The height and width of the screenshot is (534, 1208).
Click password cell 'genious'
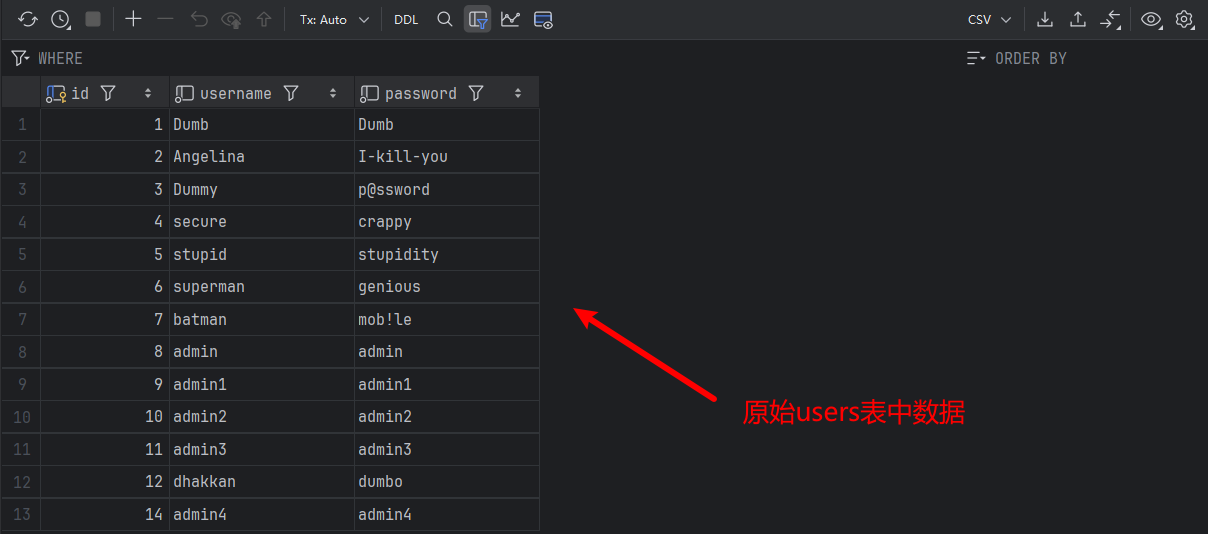click(447, 287)
